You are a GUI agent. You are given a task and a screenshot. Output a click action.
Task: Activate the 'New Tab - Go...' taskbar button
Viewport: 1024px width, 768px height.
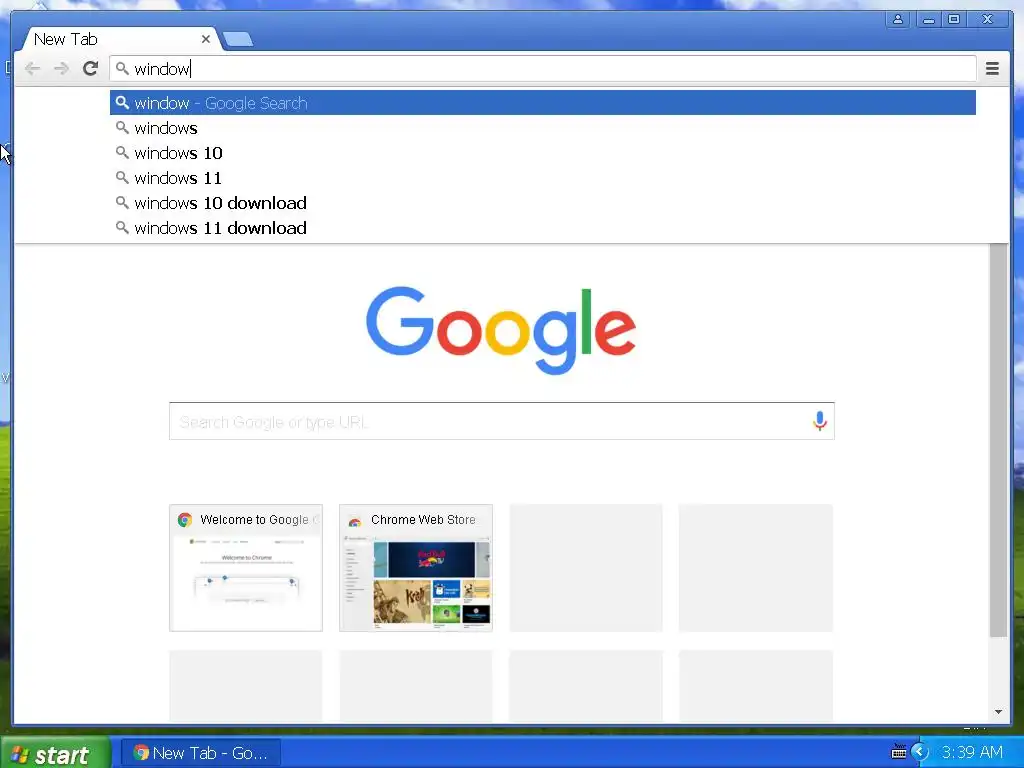pyautogui.click(x=202, y=753)
